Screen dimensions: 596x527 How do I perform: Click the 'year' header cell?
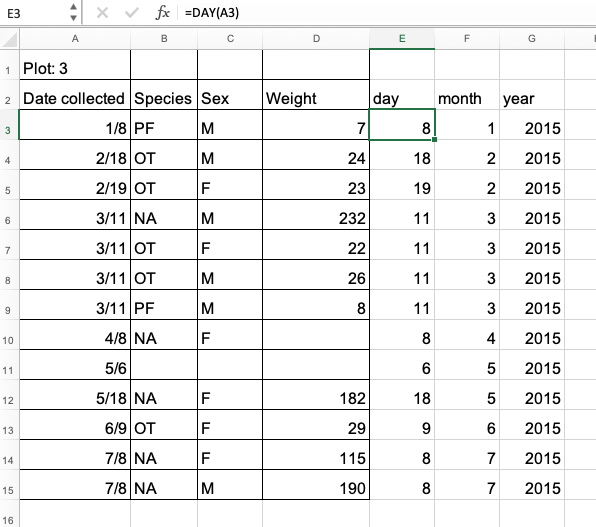(532, 95)
